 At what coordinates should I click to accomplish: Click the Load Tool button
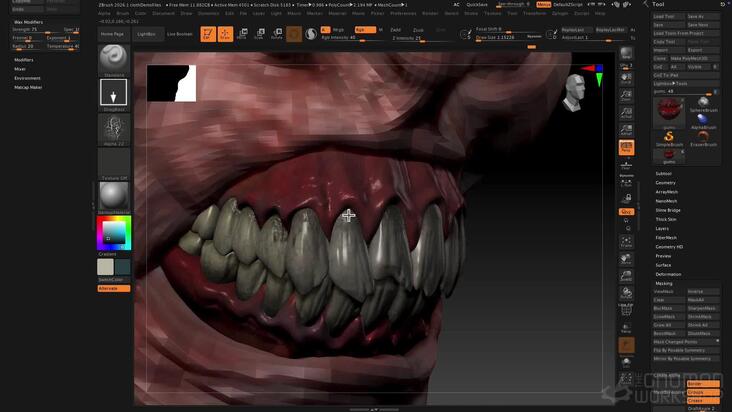pos(669,16)
